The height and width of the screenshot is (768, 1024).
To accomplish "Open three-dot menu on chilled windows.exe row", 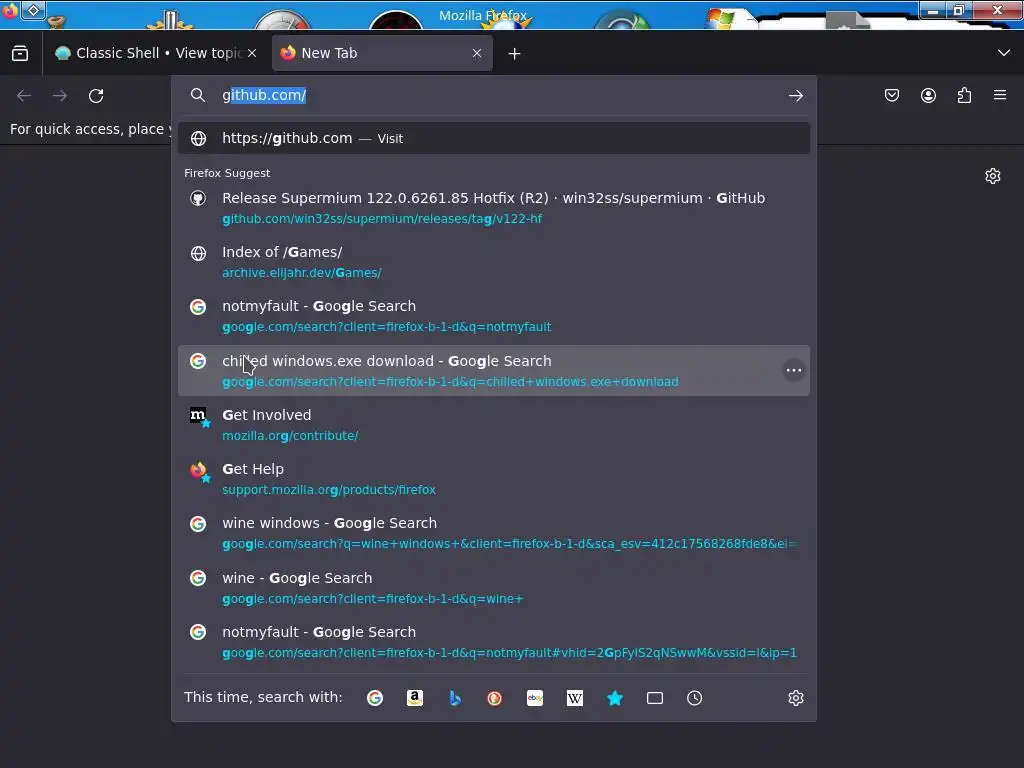I will coord(793,370).
